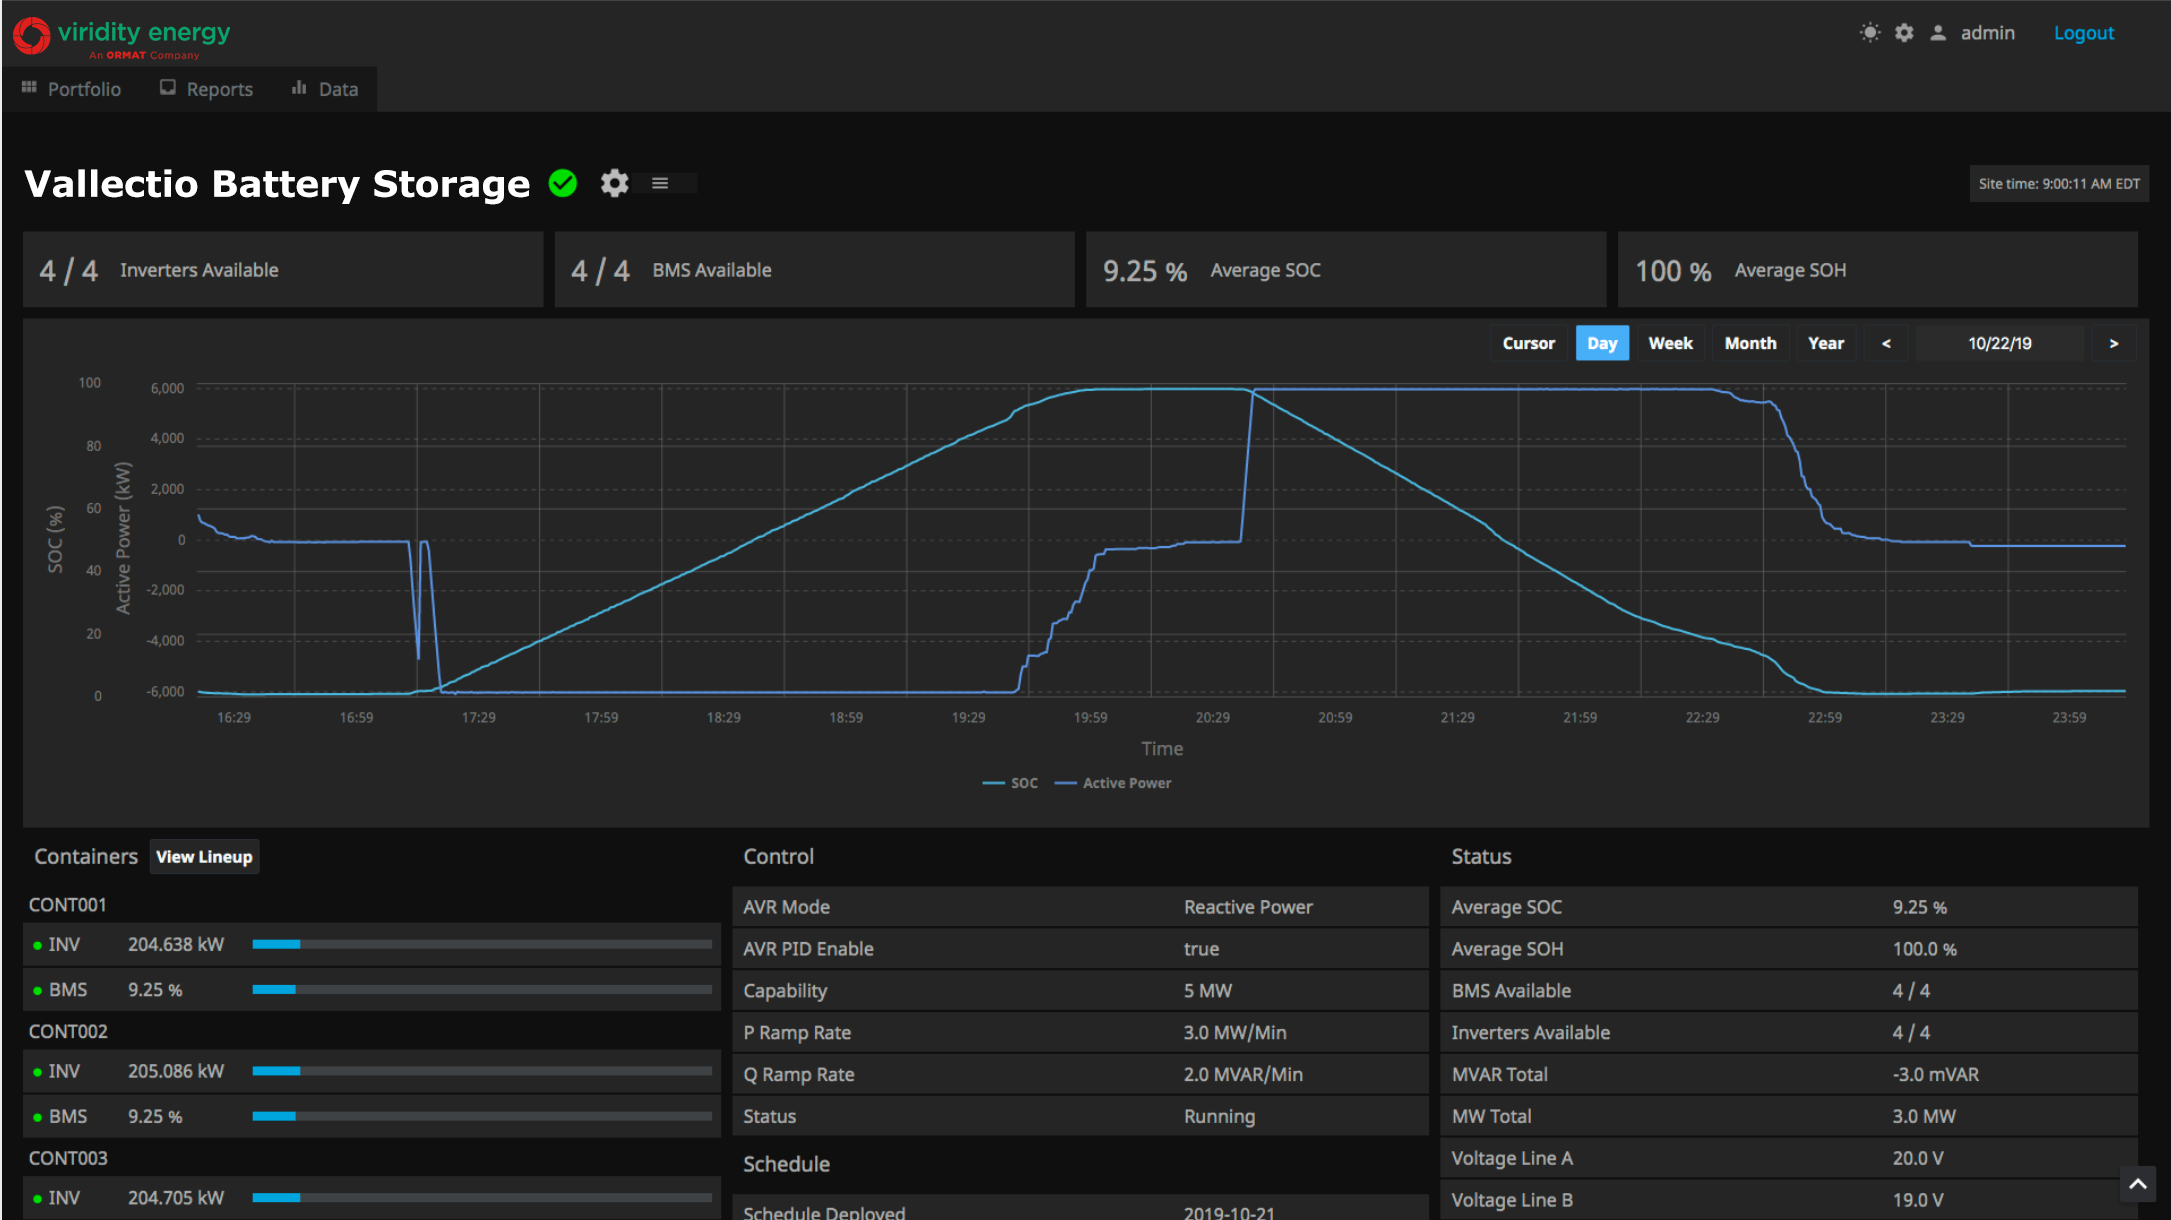Go to next date with right arrow

(x=2113, y=343)
